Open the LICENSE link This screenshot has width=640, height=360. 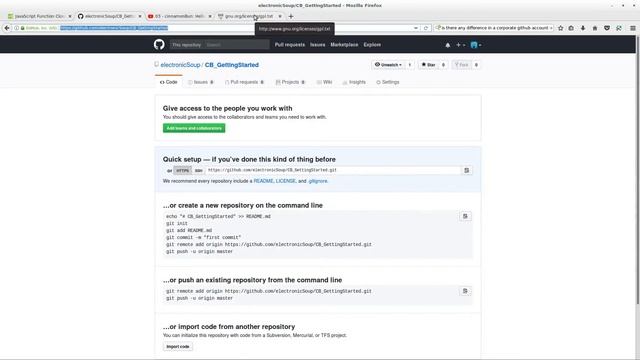tap(285, 181)
